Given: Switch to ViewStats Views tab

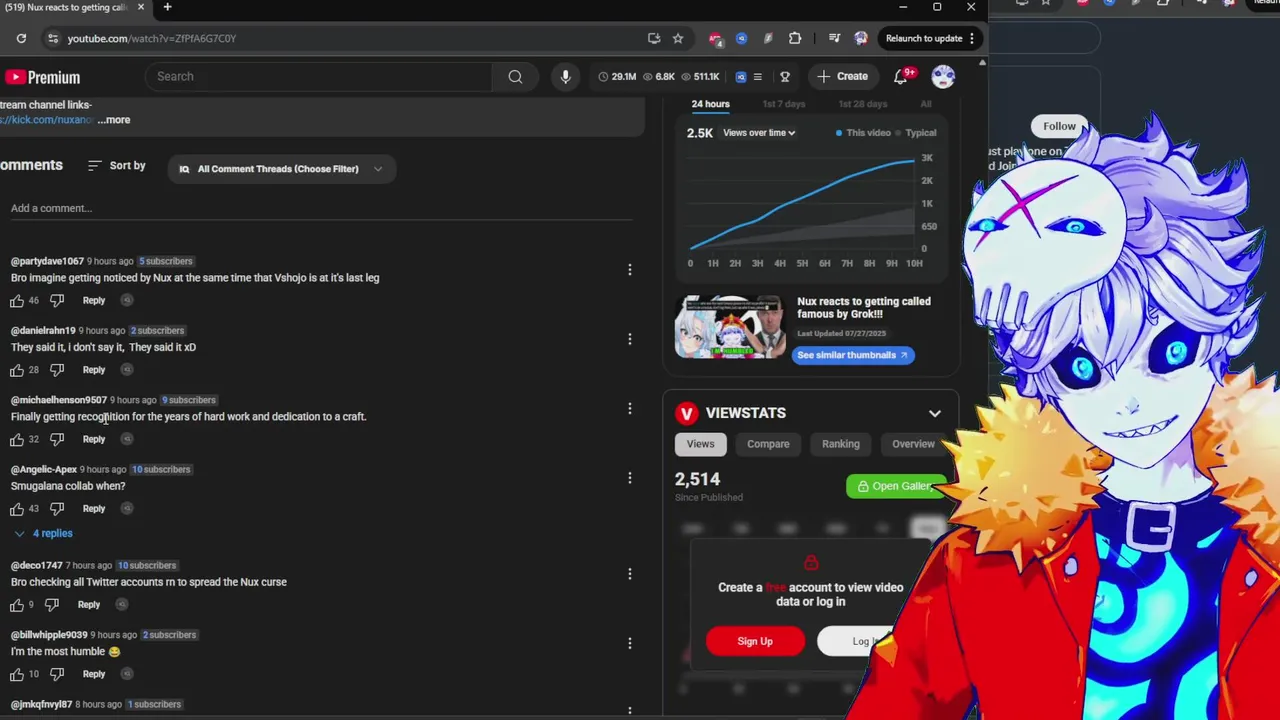Looking at the screenshot, I should (700, 444).
